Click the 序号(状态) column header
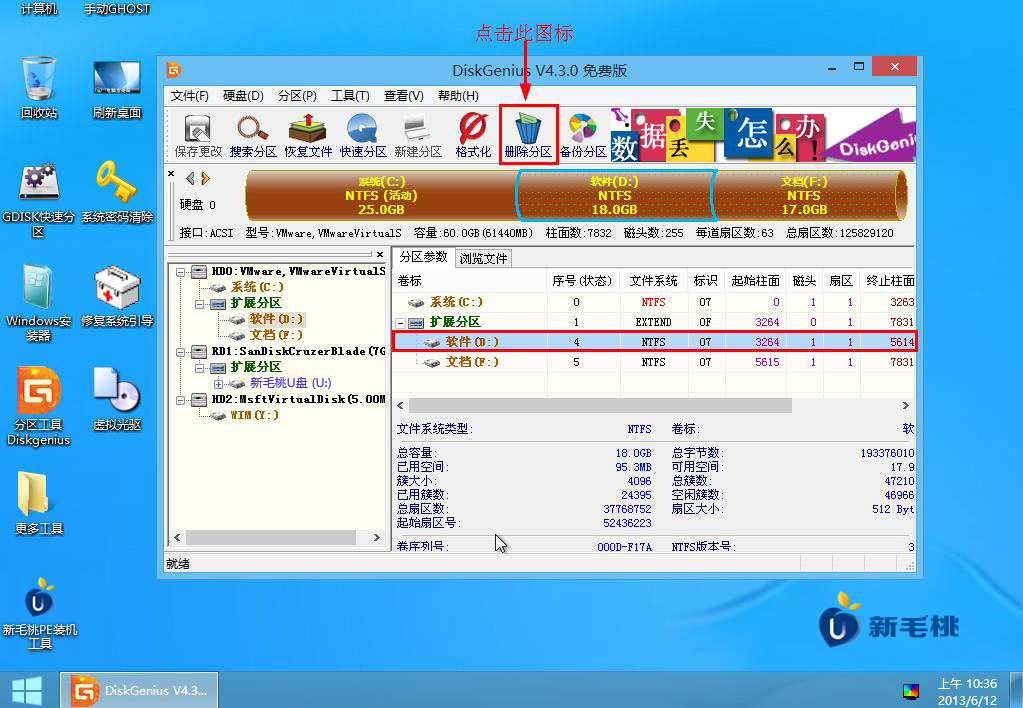This screenshot has width=1023, height=708. click(583, 281)
